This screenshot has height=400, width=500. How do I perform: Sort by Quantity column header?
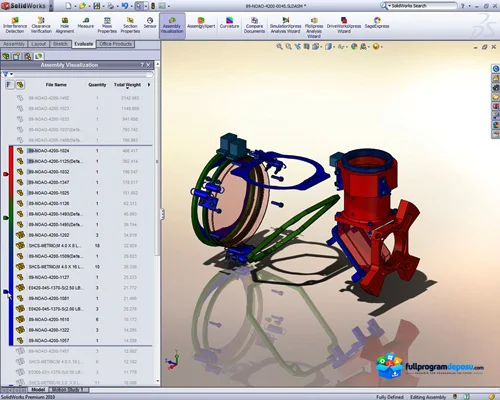pyautogui.click(x=97, y=85)
